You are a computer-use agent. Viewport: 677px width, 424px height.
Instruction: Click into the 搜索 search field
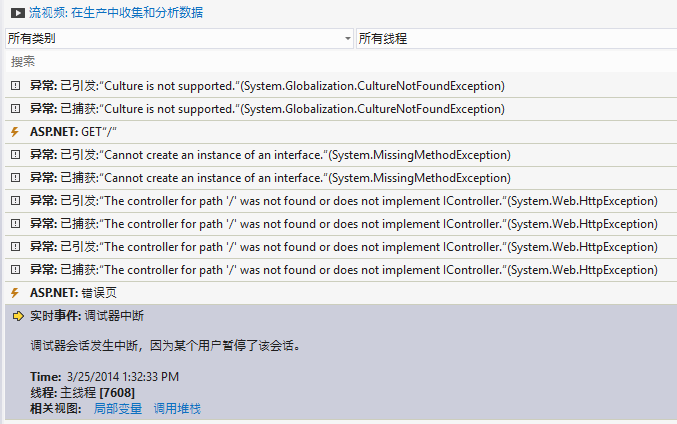(341, 61)
